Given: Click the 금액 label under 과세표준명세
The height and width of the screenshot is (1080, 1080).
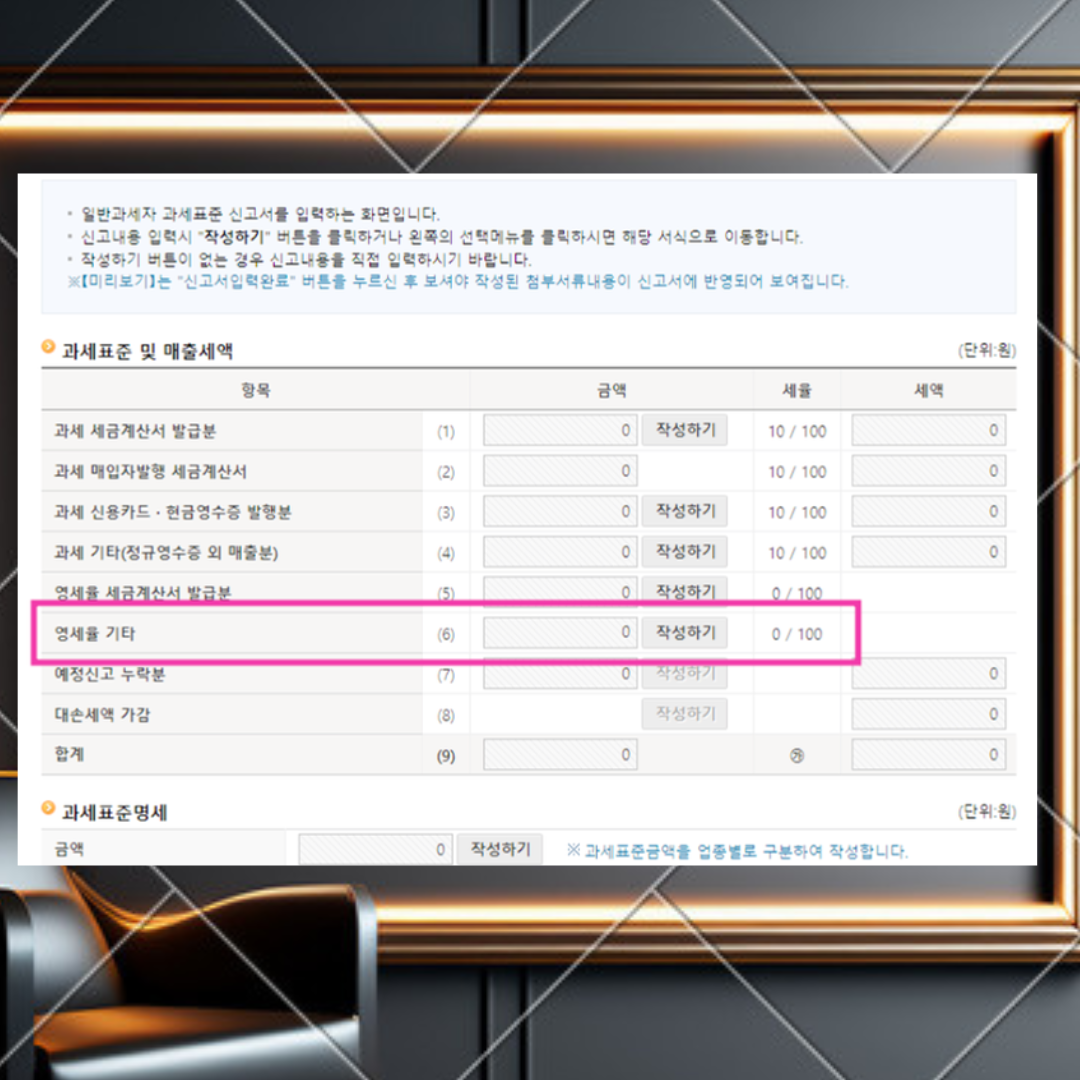Looking at the screenshot, I should click(69, 849).
